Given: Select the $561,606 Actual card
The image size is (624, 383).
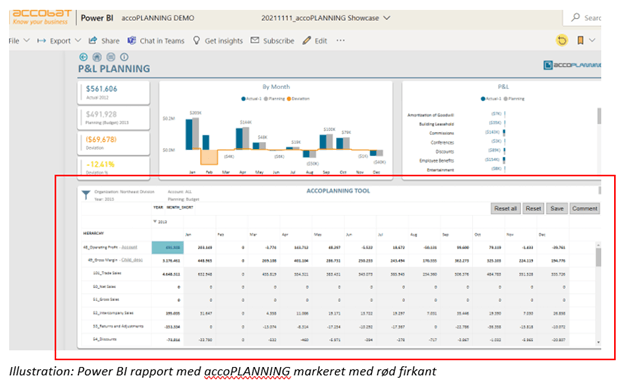Looking at the screenshot, I should (x=113, y=92).
